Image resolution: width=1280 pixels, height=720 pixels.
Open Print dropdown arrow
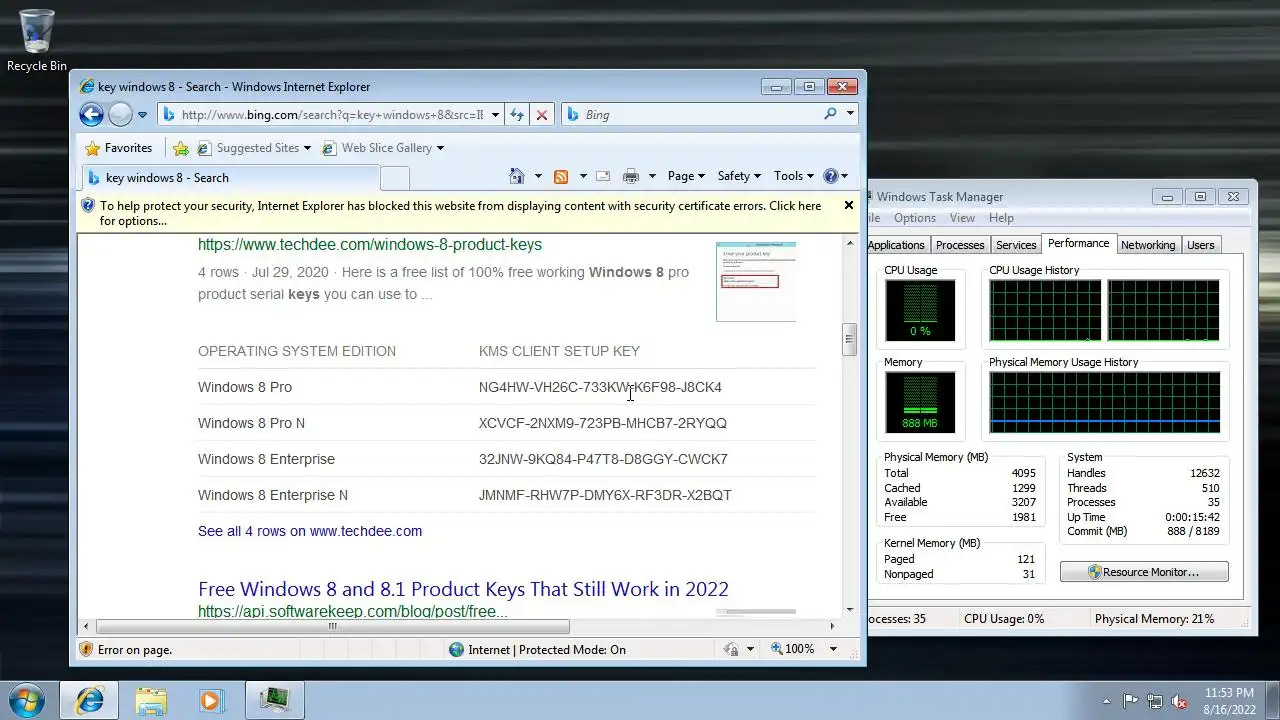point(651,176)
